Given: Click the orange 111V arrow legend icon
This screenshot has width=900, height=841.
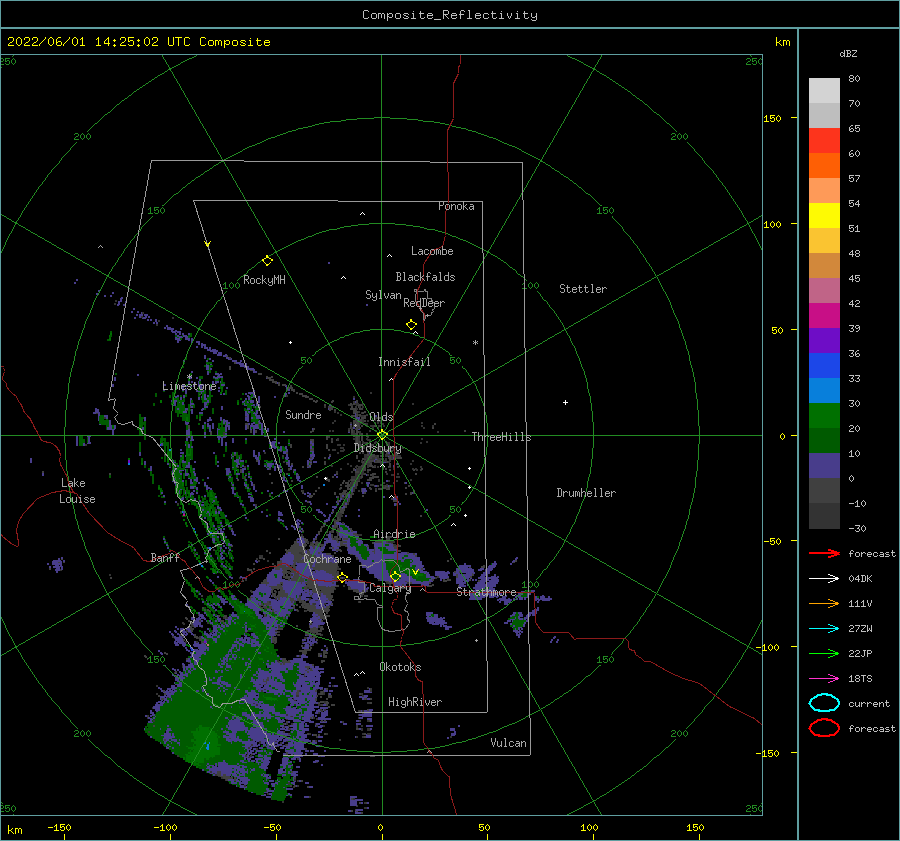Looking at the screenshot, I should 824,603.
